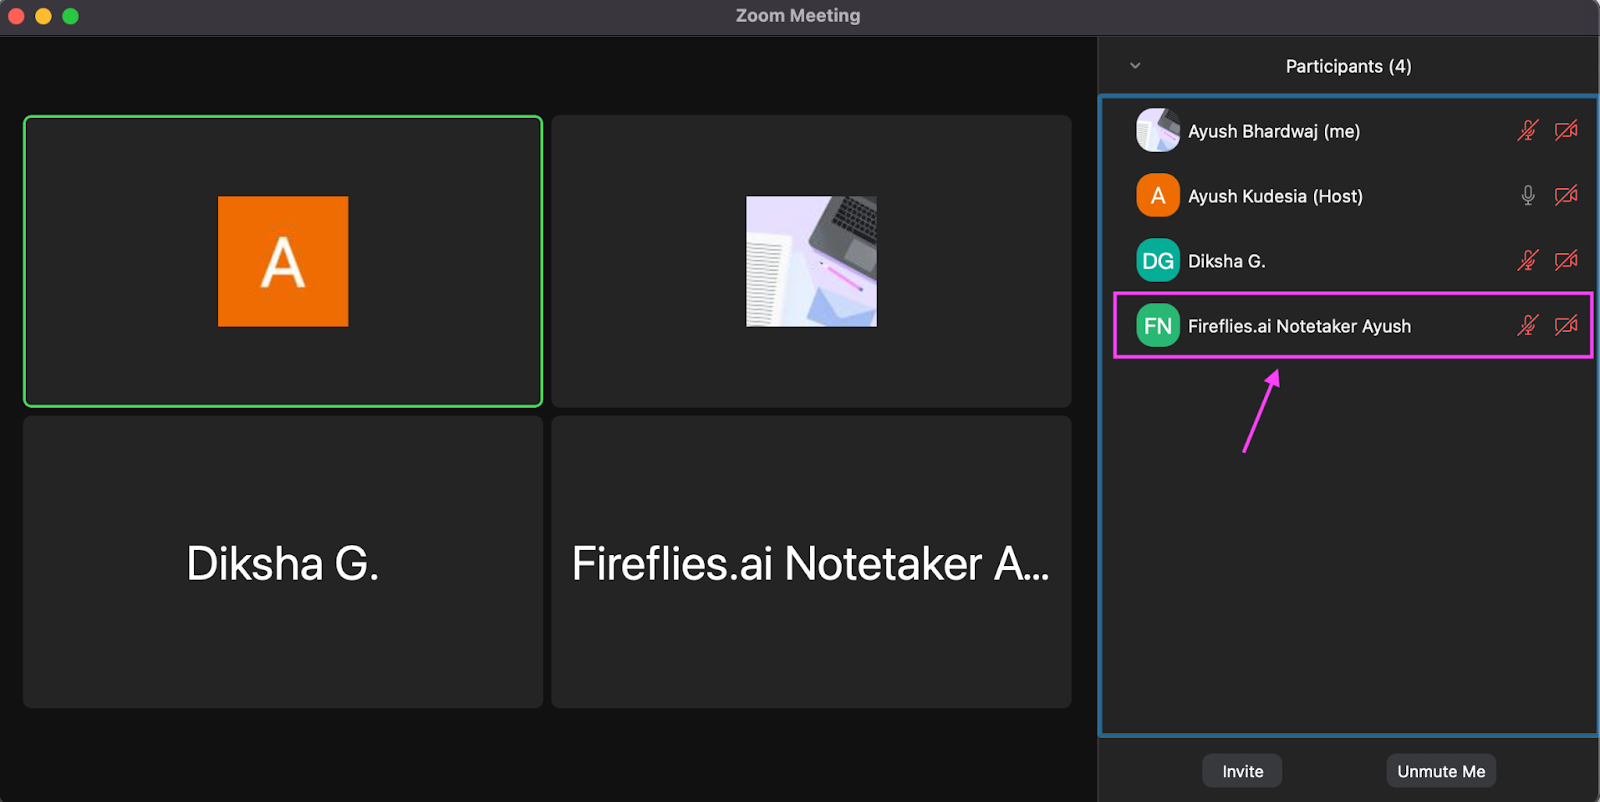The height and width of the screenshot is (802, 1600).
Task: Collapse the Participants panel with the chevron
Action: tap(1135, 66)
